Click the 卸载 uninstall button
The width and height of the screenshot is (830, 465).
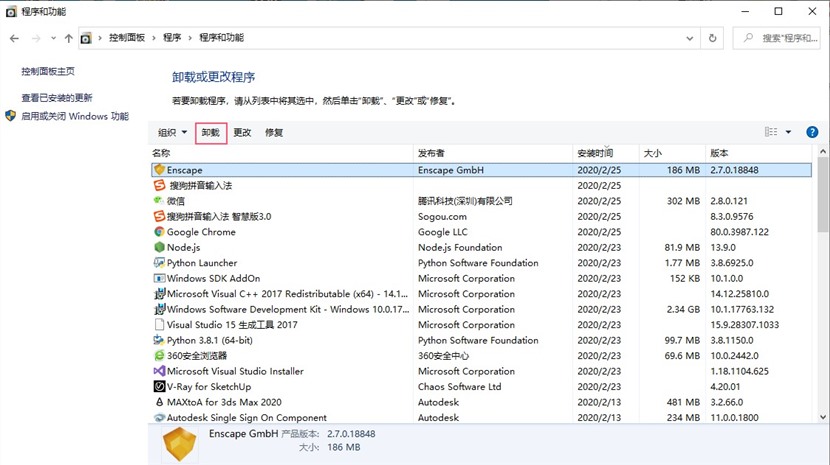click(x=211, y=133)
